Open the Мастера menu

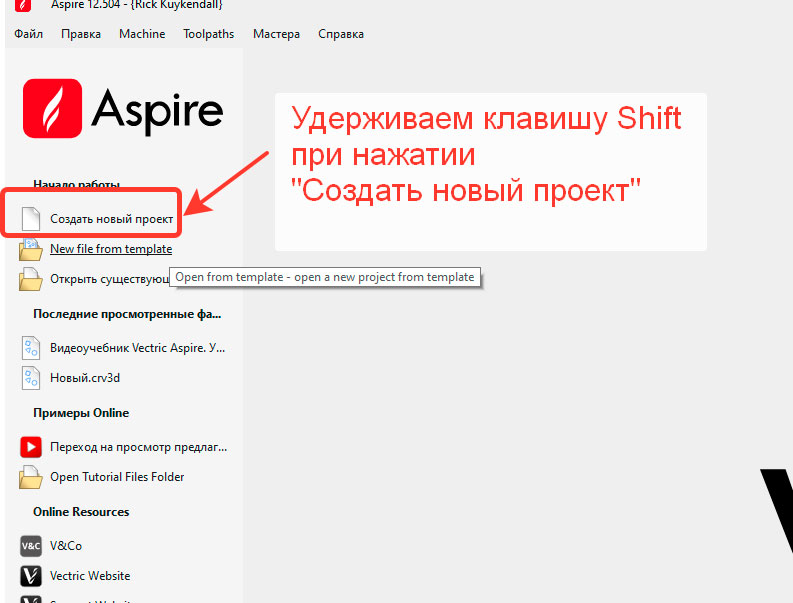[x=276, y=34]
